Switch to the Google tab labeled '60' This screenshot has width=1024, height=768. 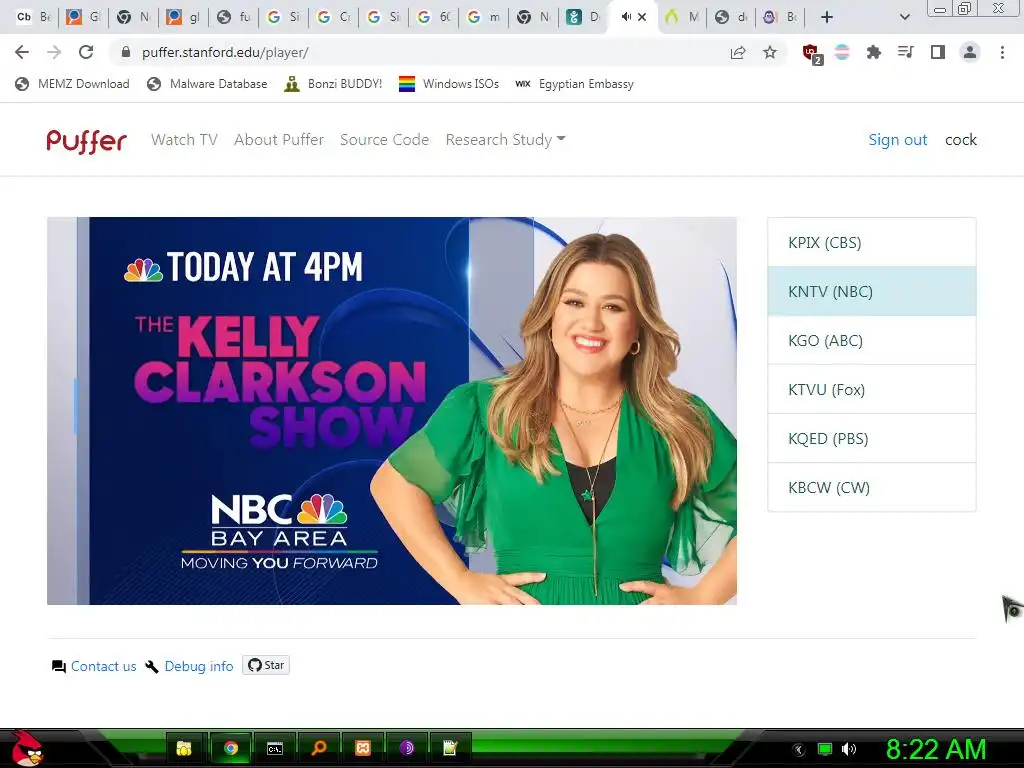coord(434,17)
